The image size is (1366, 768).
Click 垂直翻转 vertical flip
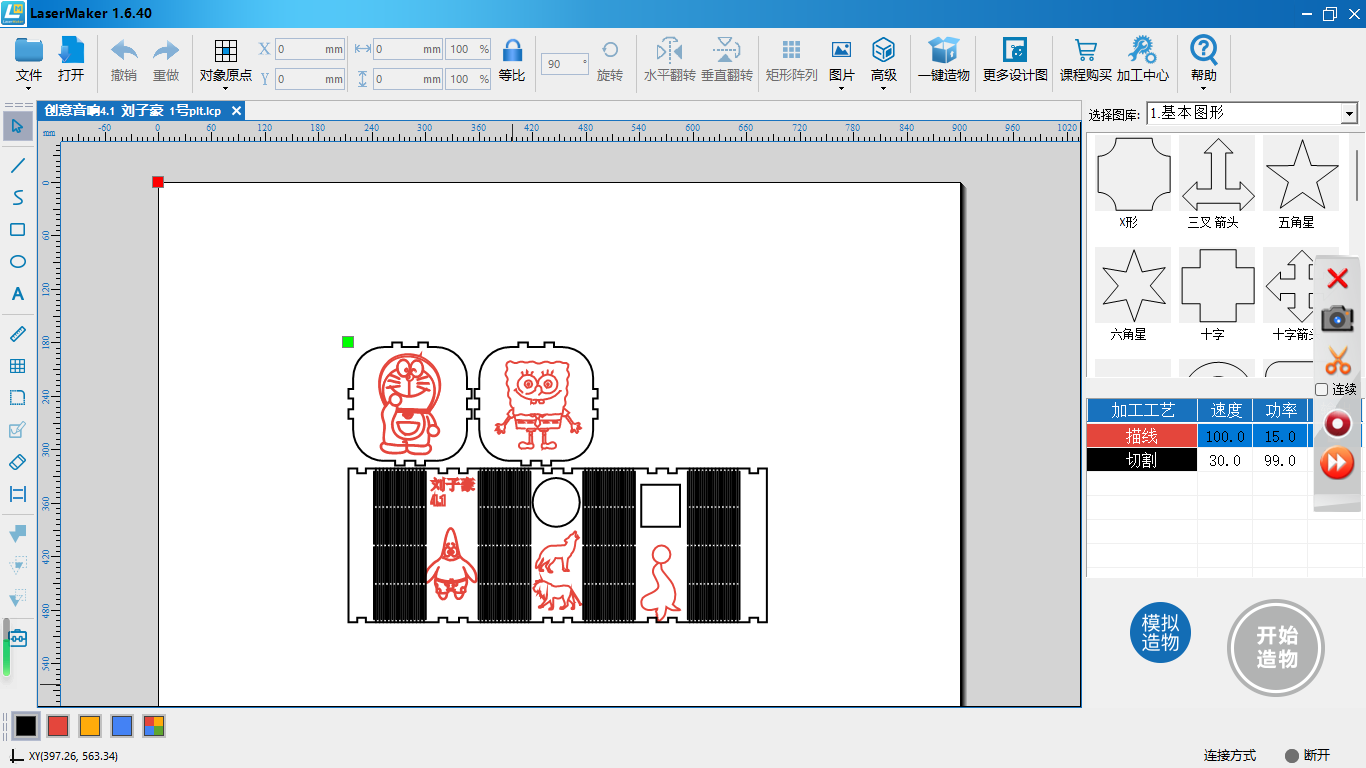tap(727, 59)
